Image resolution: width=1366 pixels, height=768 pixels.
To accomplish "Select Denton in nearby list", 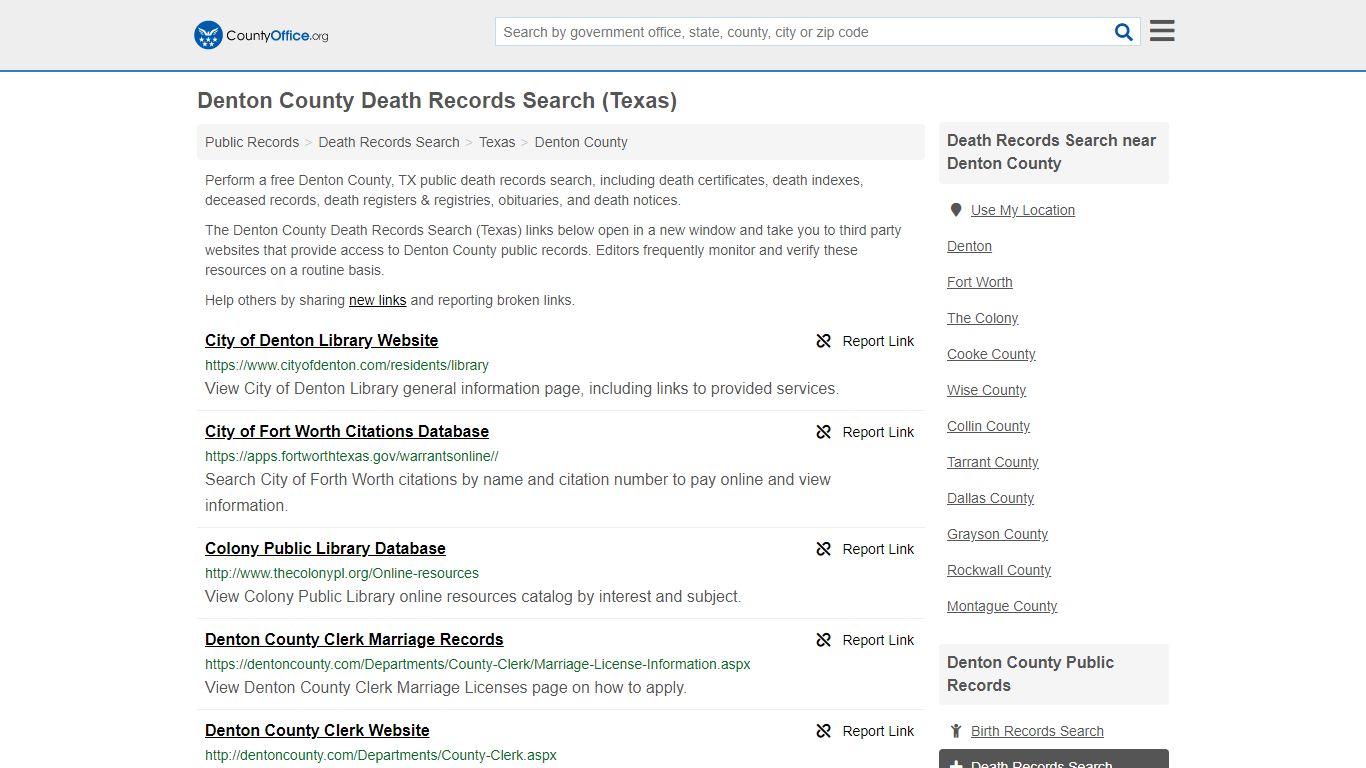I will tap(970, 246).
